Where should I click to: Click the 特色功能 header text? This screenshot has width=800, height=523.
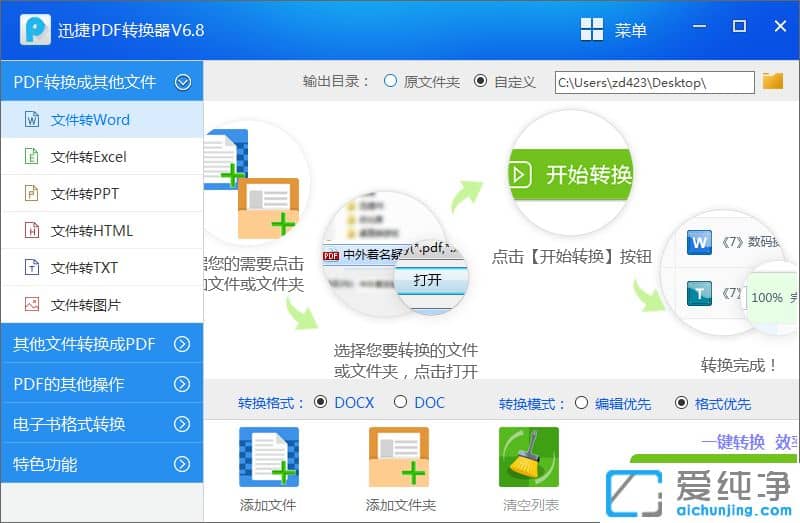pyautogui.click(x=45, y=464)
